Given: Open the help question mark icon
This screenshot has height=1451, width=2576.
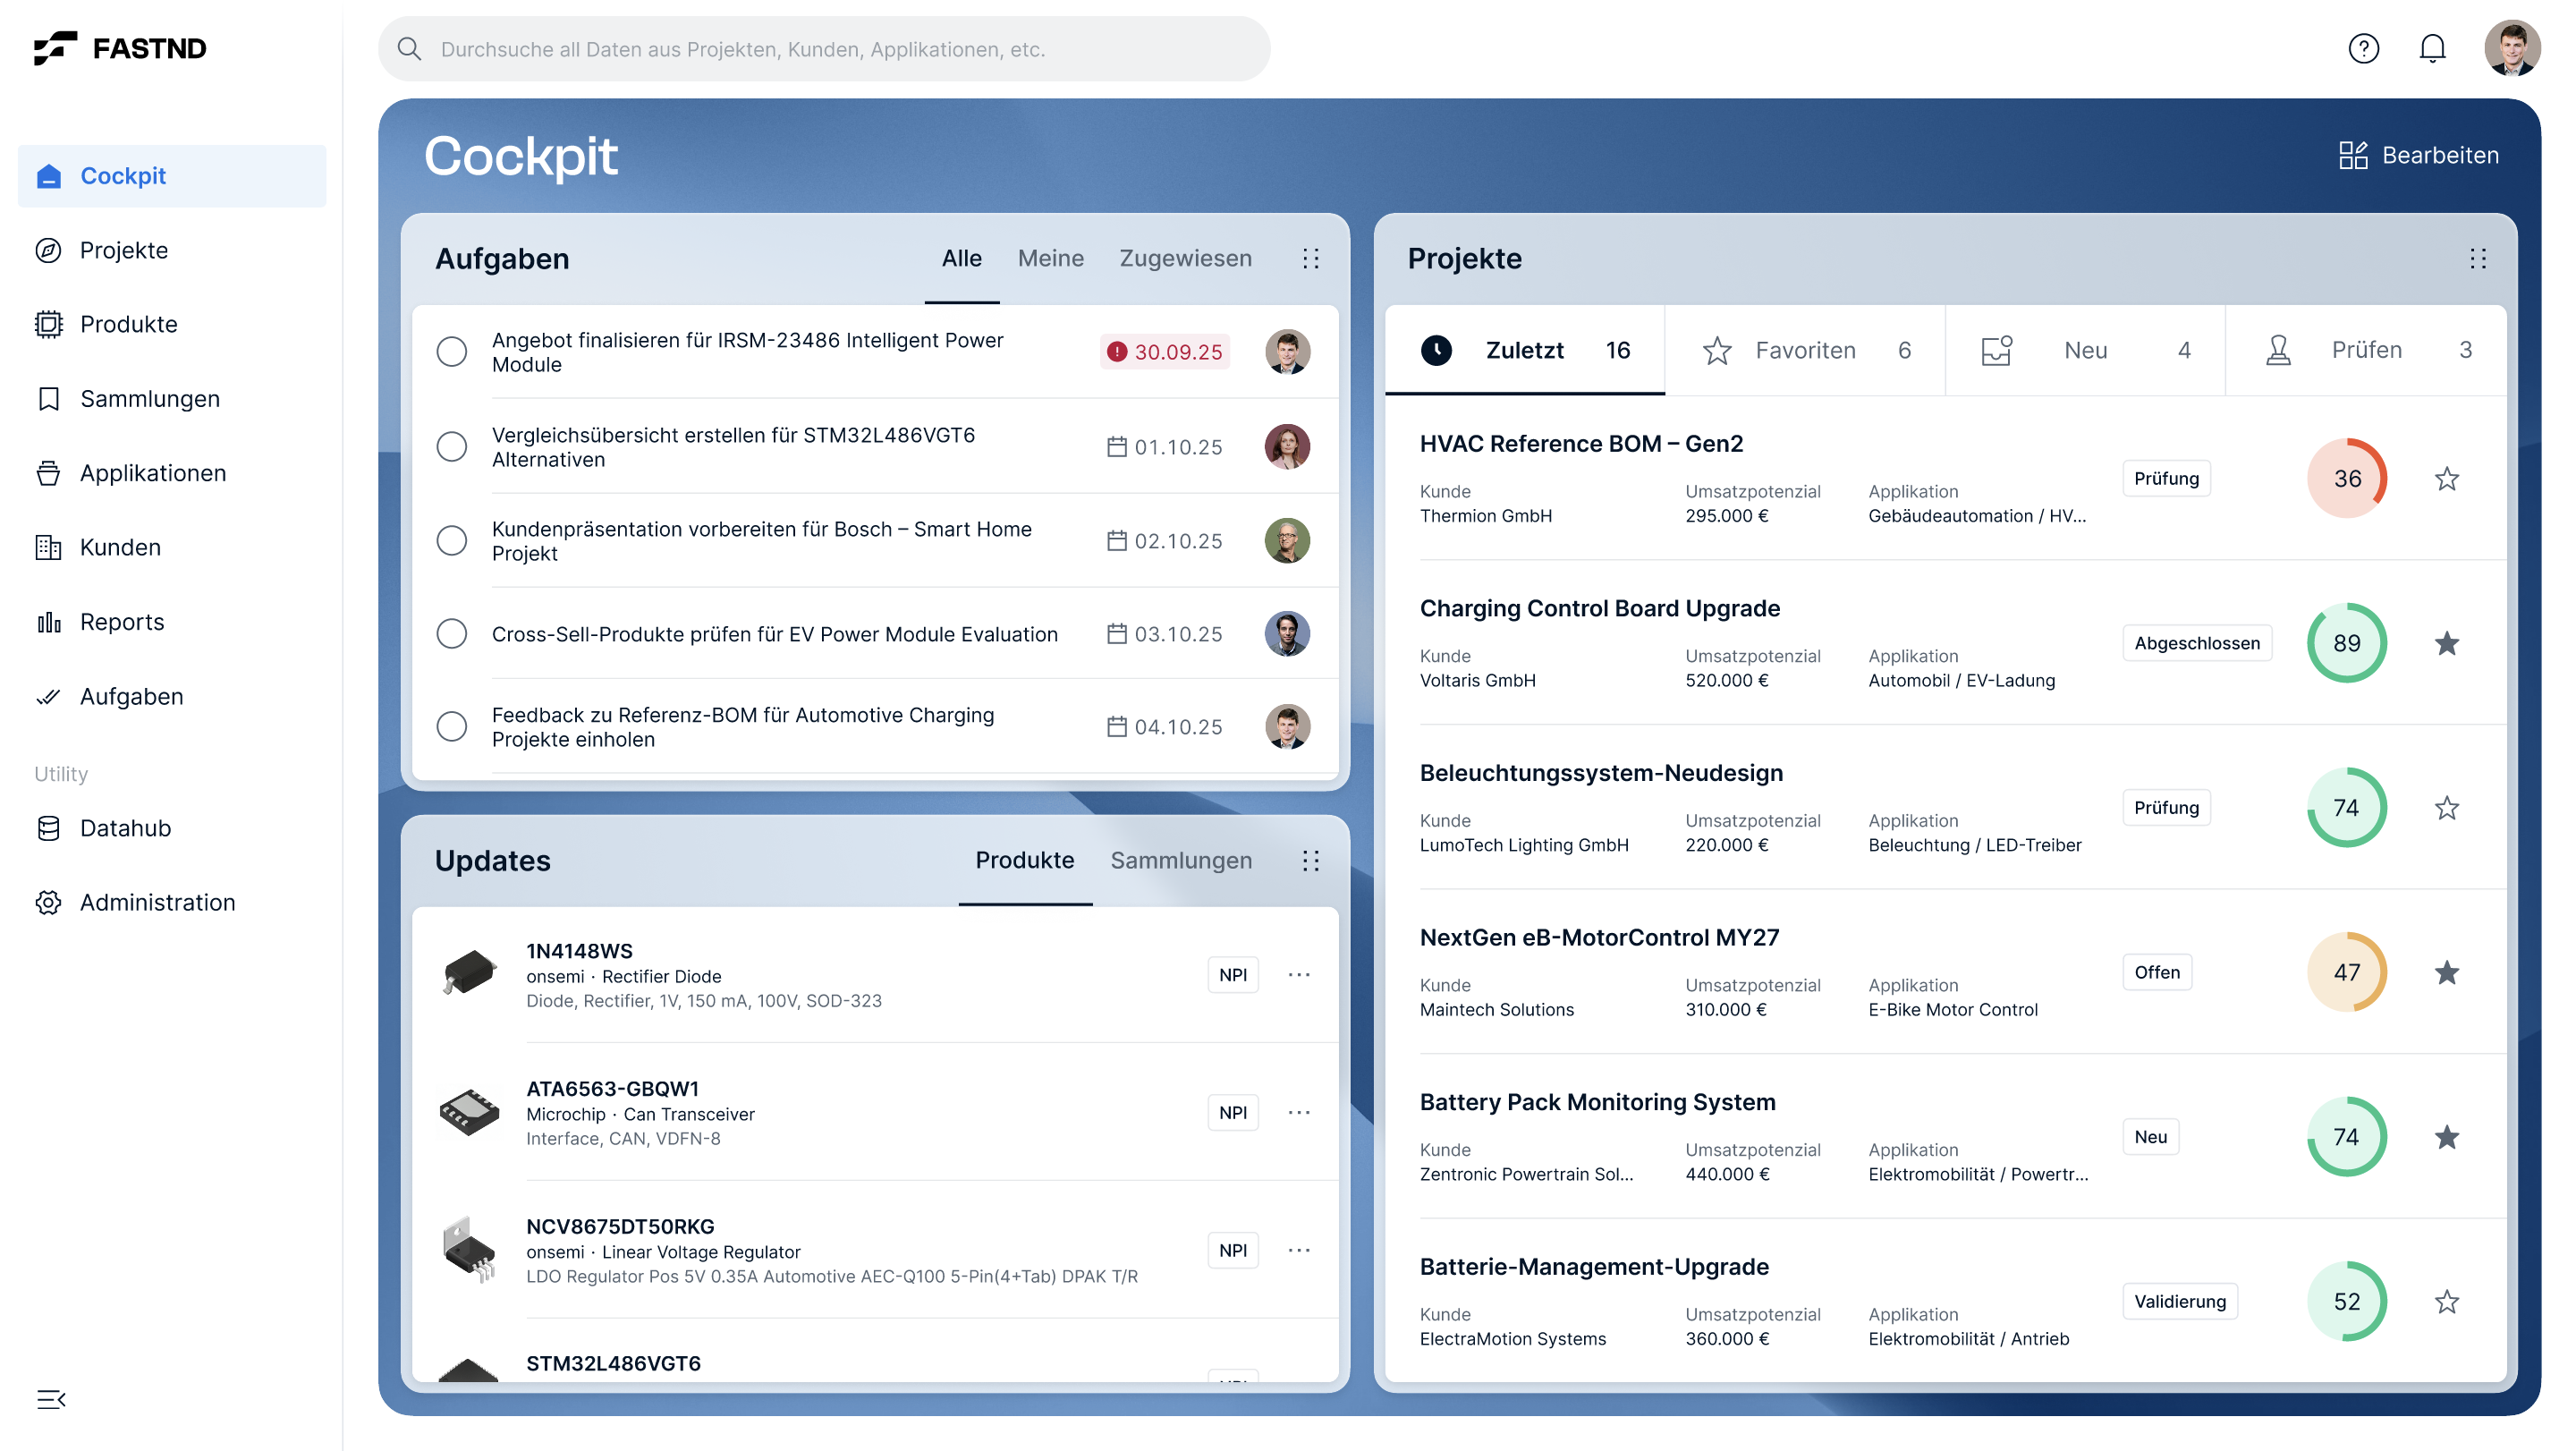Looking at the screenshot, I should pyautogui.click(x=2363, y=48).
